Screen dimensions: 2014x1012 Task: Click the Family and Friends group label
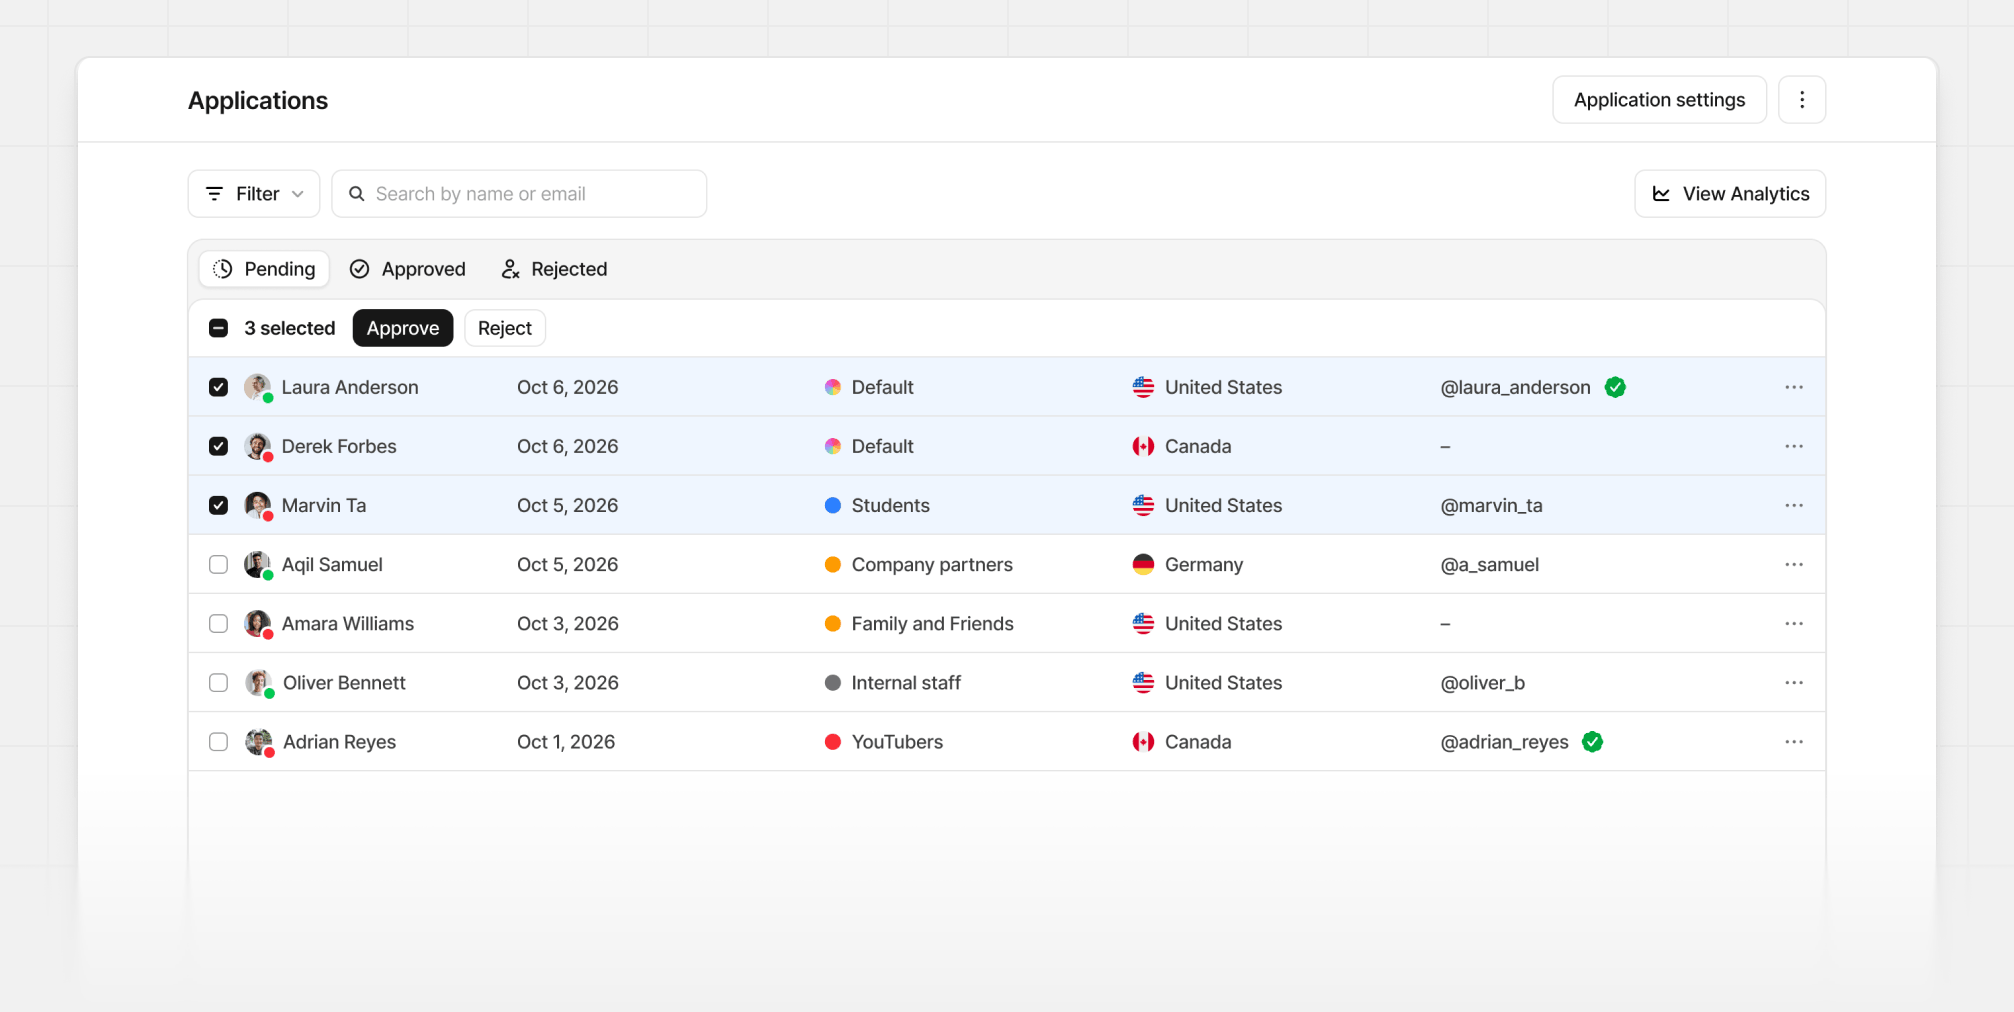click(x=932, y=623)
